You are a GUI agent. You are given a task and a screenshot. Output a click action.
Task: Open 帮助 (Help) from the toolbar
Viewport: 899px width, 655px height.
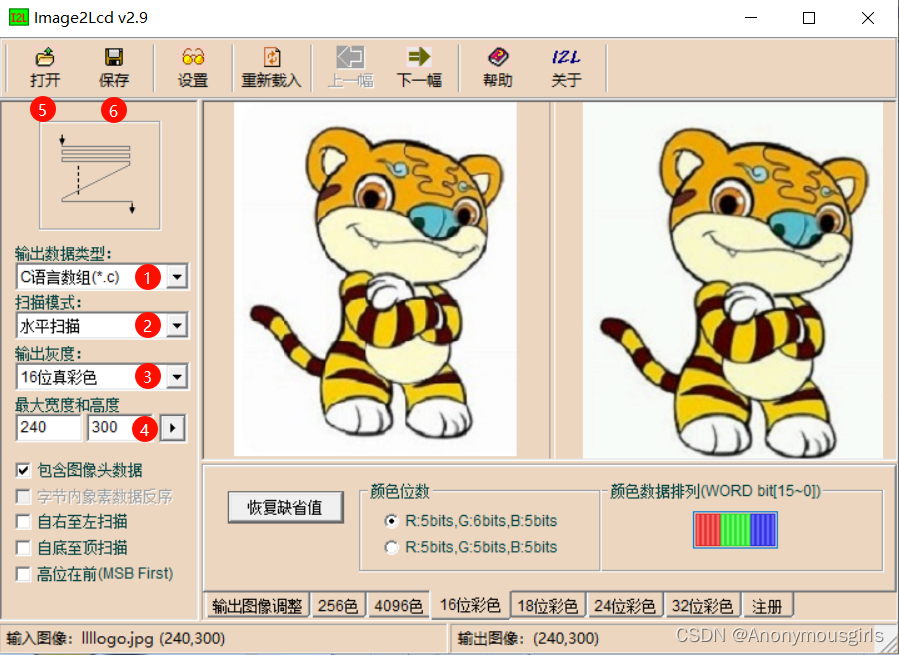point(498,67)
